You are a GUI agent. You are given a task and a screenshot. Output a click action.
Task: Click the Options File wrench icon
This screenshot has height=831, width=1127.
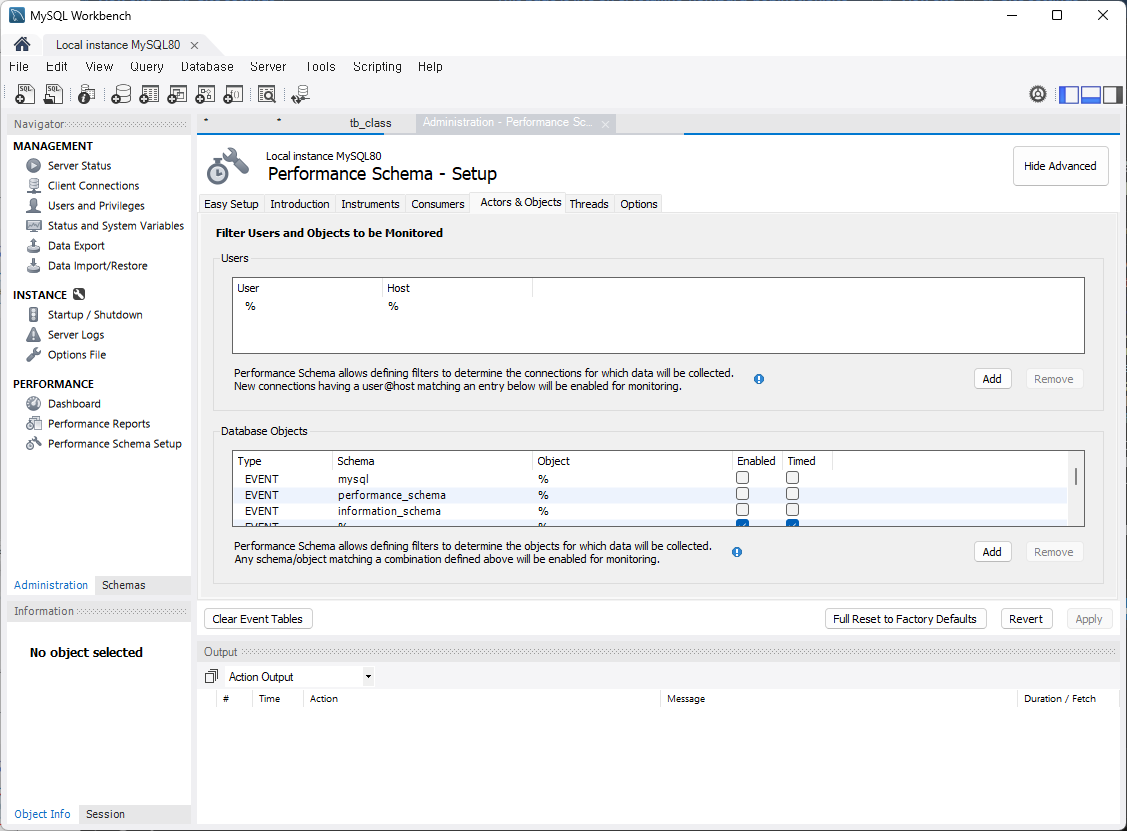[x=34, y=355]
